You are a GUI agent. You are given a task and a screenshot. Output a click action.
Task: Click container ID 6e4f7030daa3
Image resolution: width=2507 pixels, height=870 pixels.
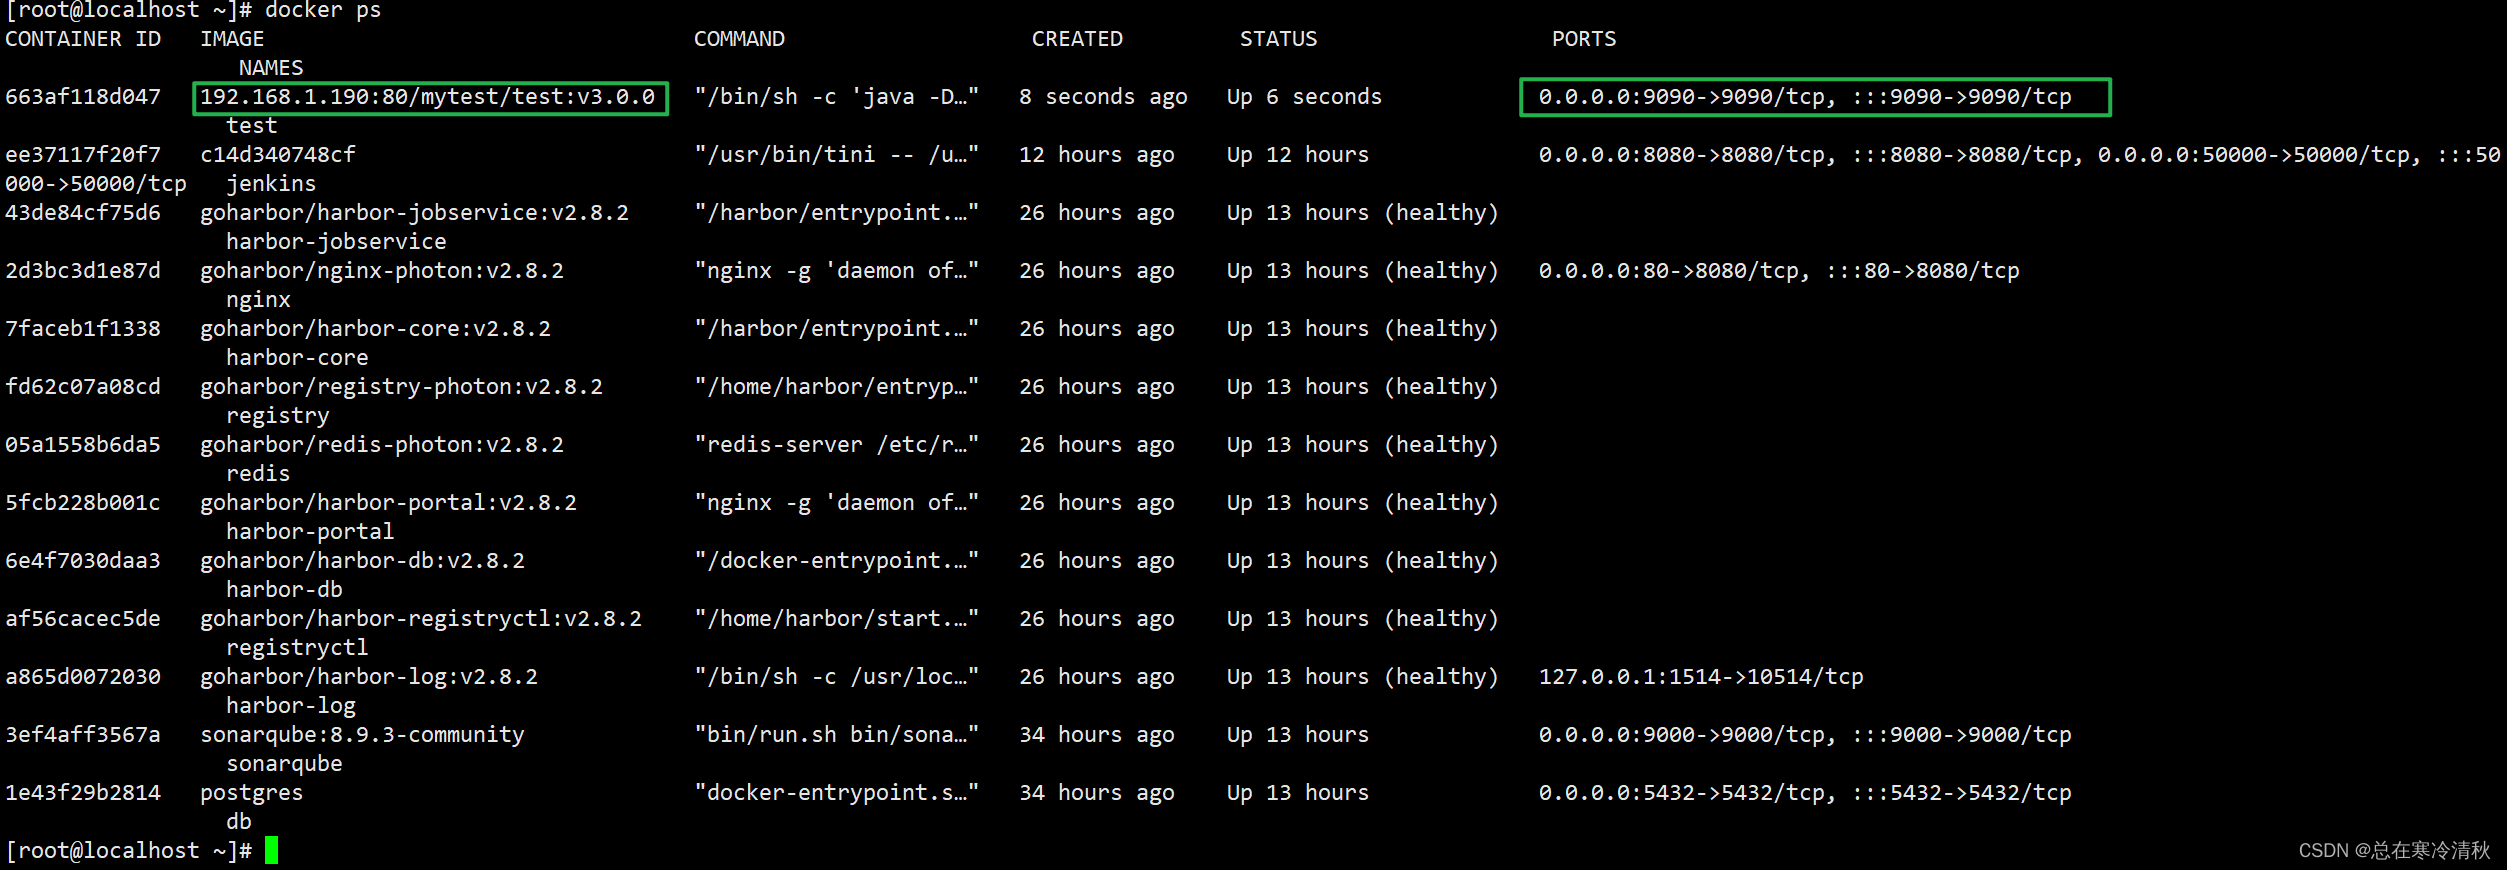pyautogui.click(x=83, y=561)
